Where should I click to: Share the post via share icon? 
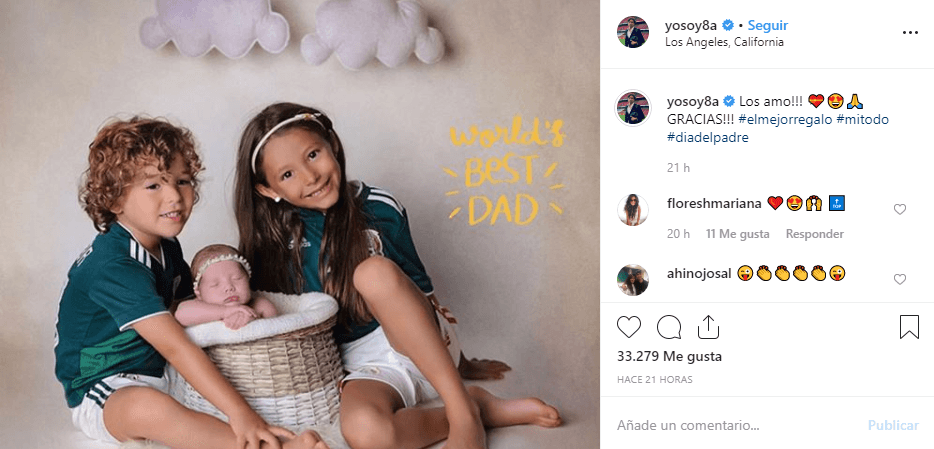(708, 328)
